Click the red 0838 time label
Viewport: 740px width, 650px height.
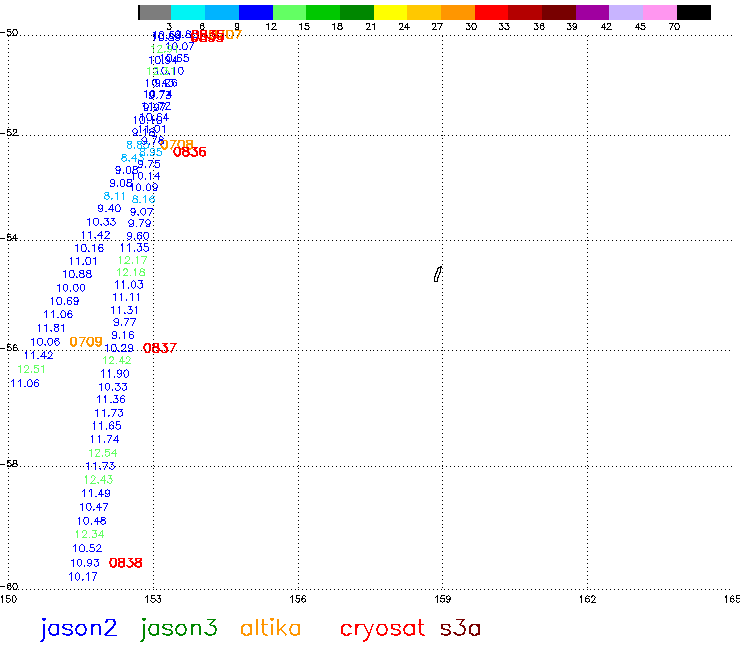click(x=126, y=563)
